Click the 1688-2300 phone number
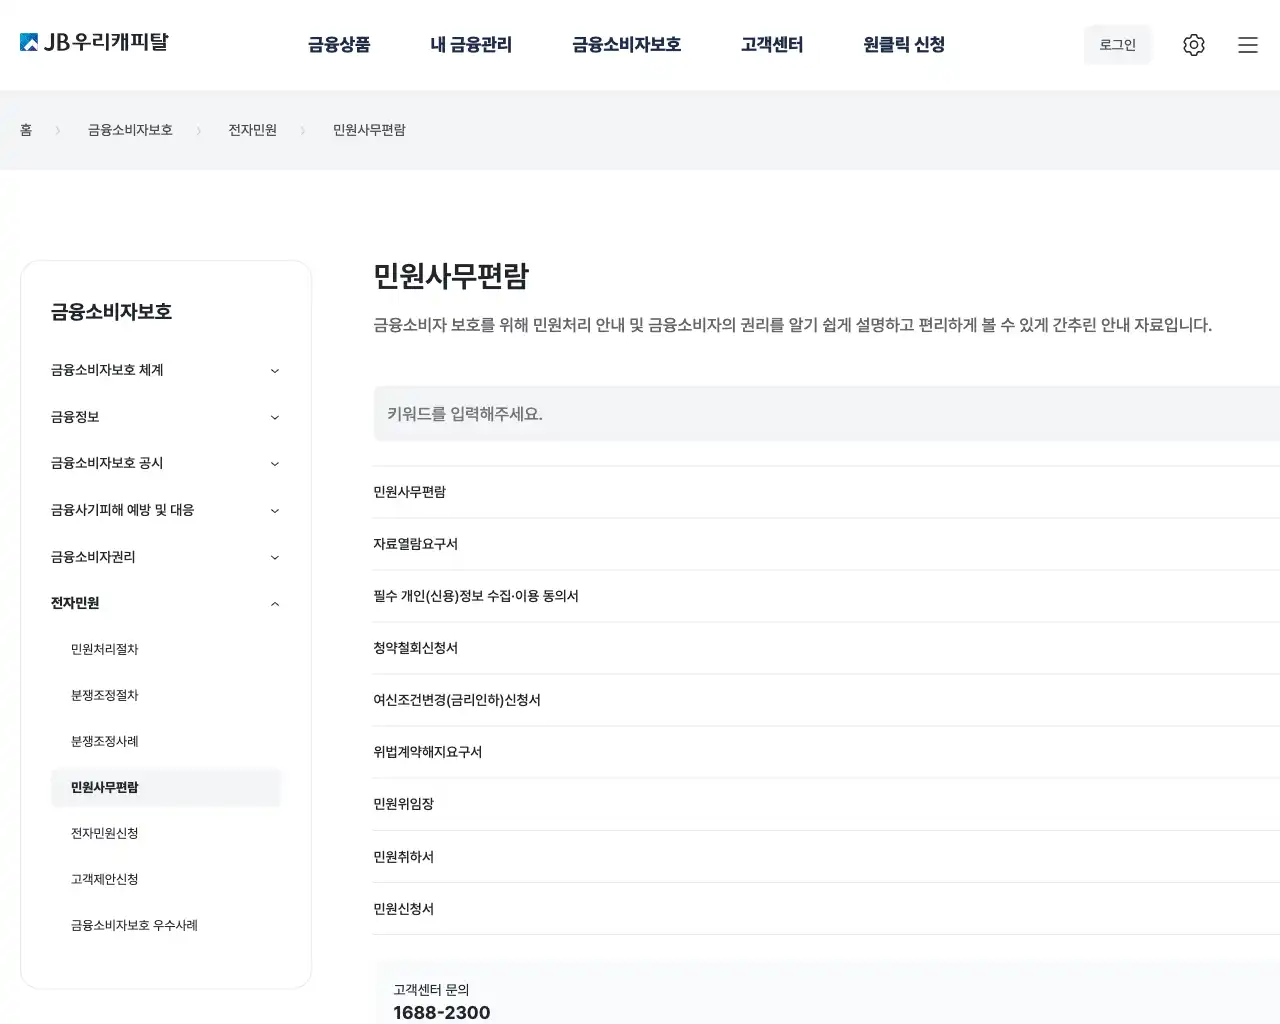The image size is (1280, 1024). pyautogui.click(x=442, y=1012)
